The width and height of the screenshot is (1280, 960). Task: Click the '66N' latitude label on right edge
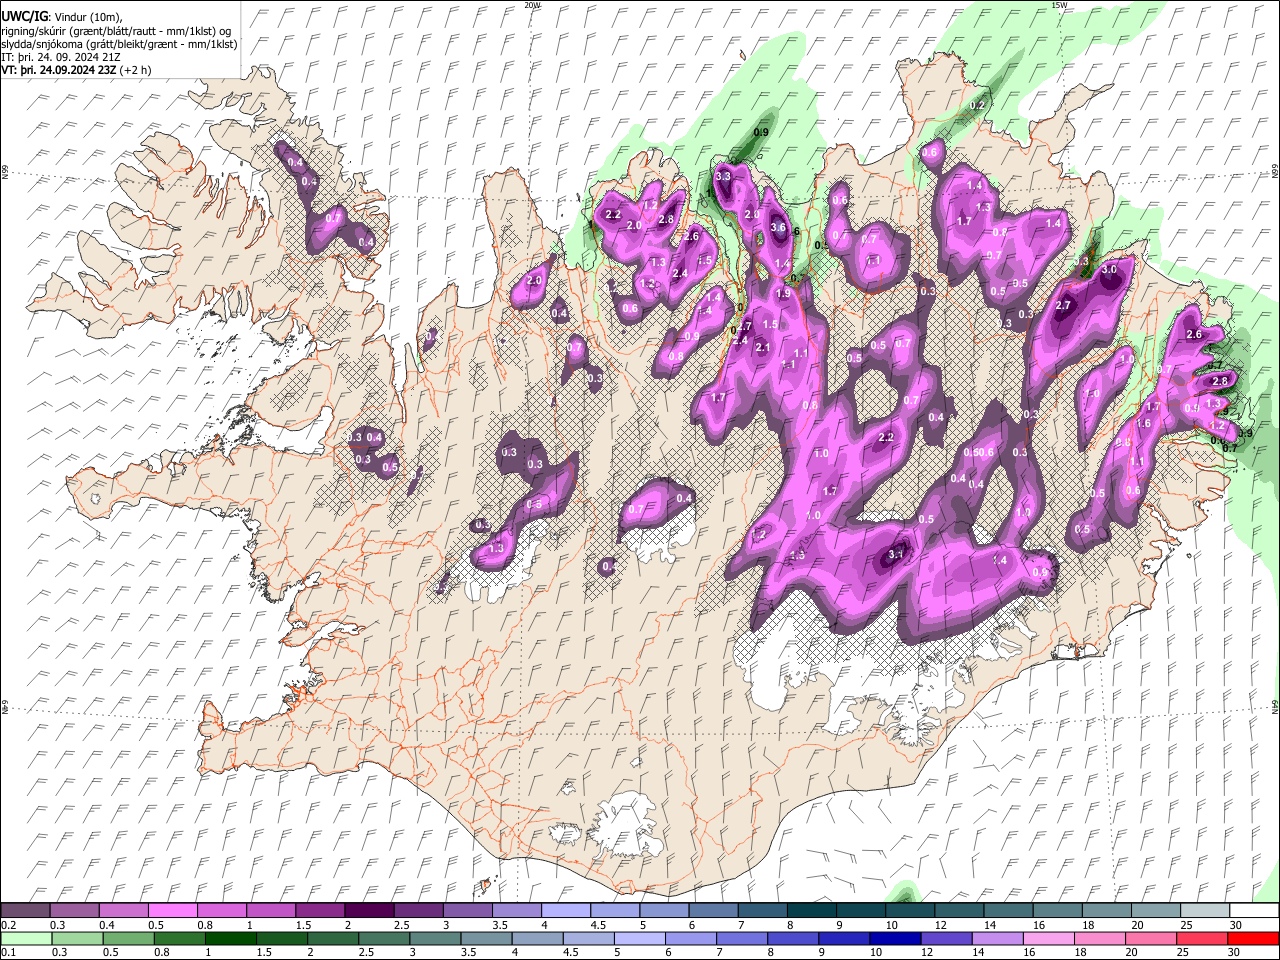[x=1275, y=172]
